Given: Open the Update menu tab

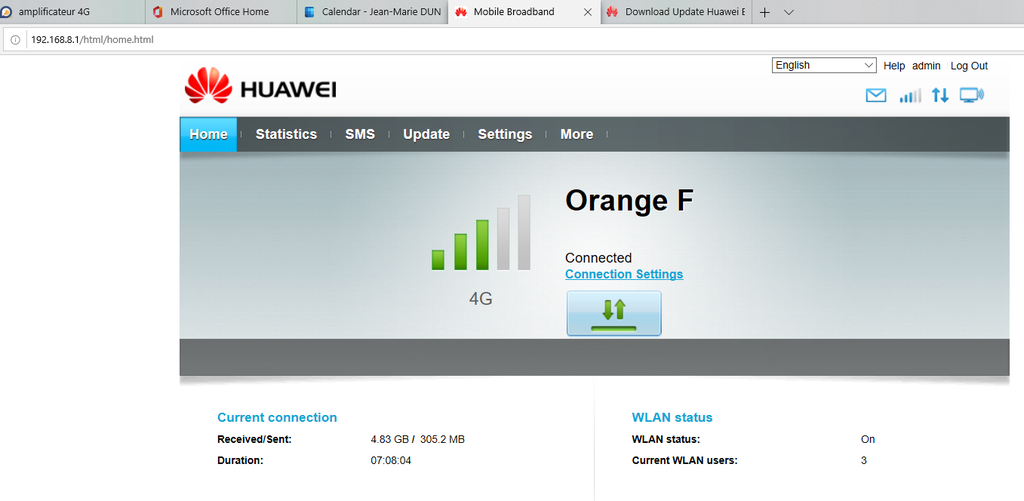Looking at the screenshot, I should point(426,135).
